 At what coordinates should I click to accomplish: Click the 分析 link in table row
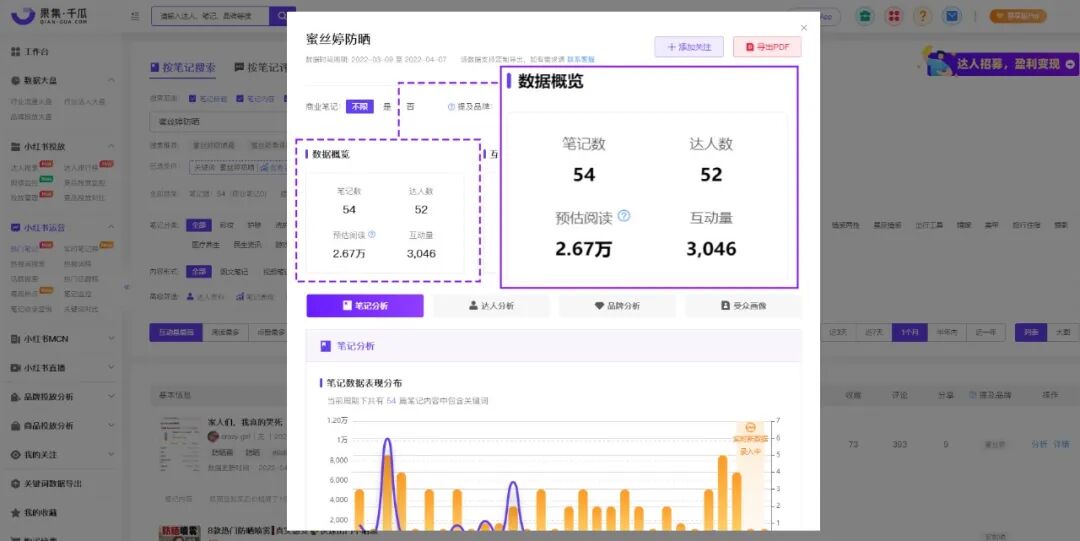(x=1039, y=445)
